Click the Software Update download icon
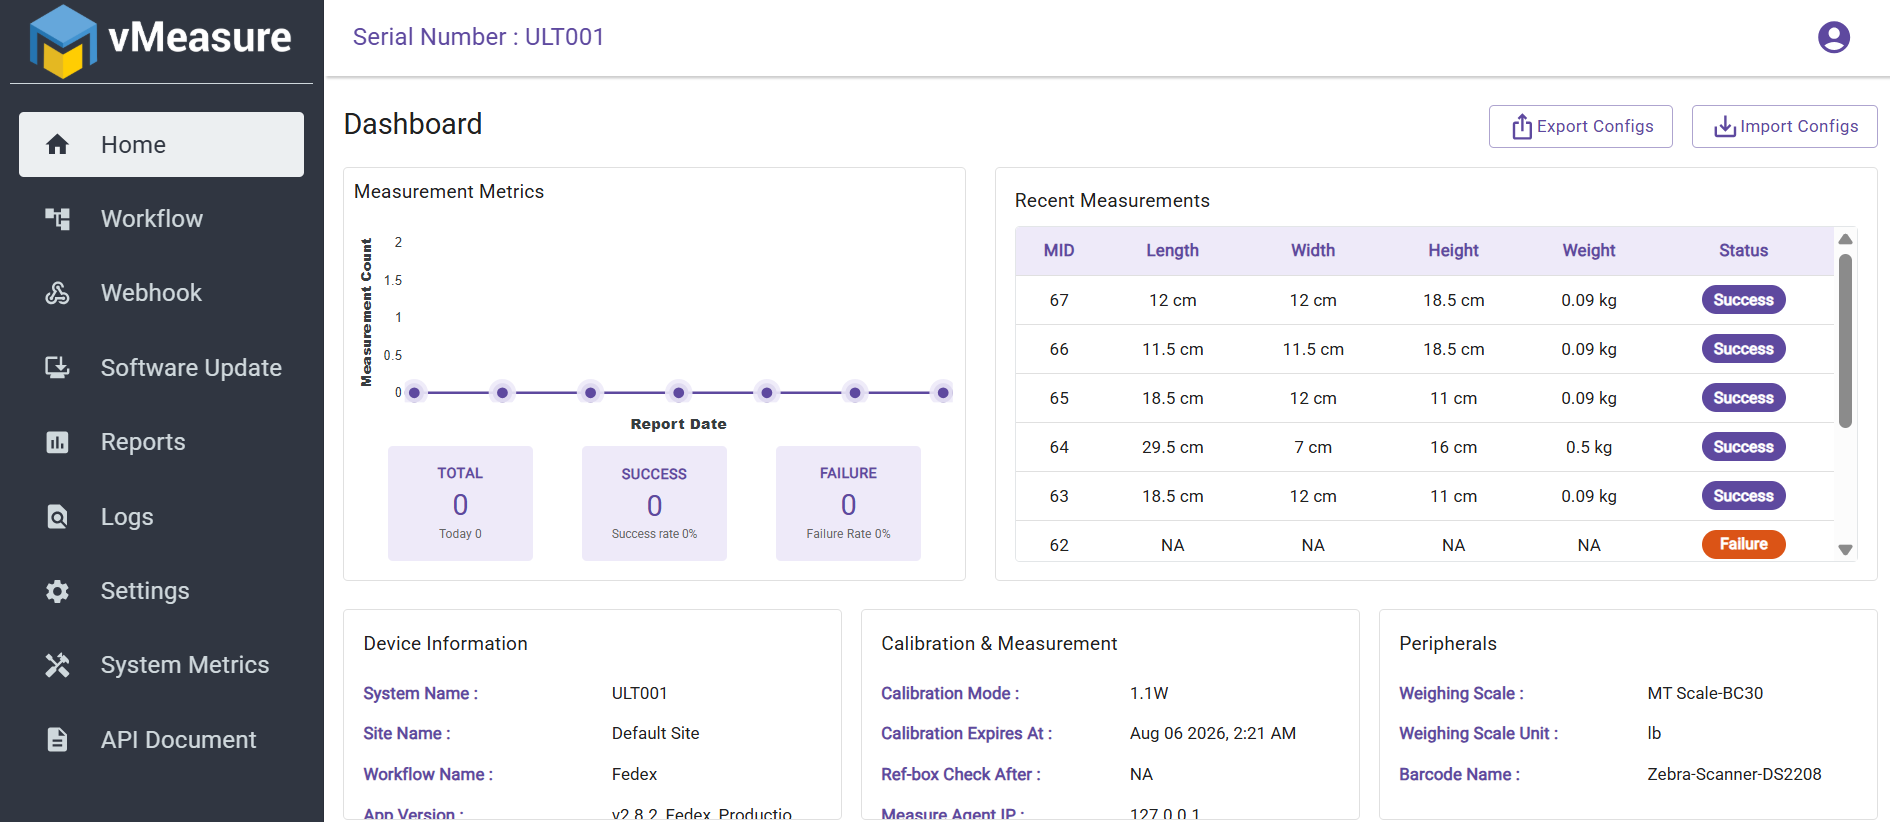This screenshot has height=822, width=1890. tap(58, 368)
